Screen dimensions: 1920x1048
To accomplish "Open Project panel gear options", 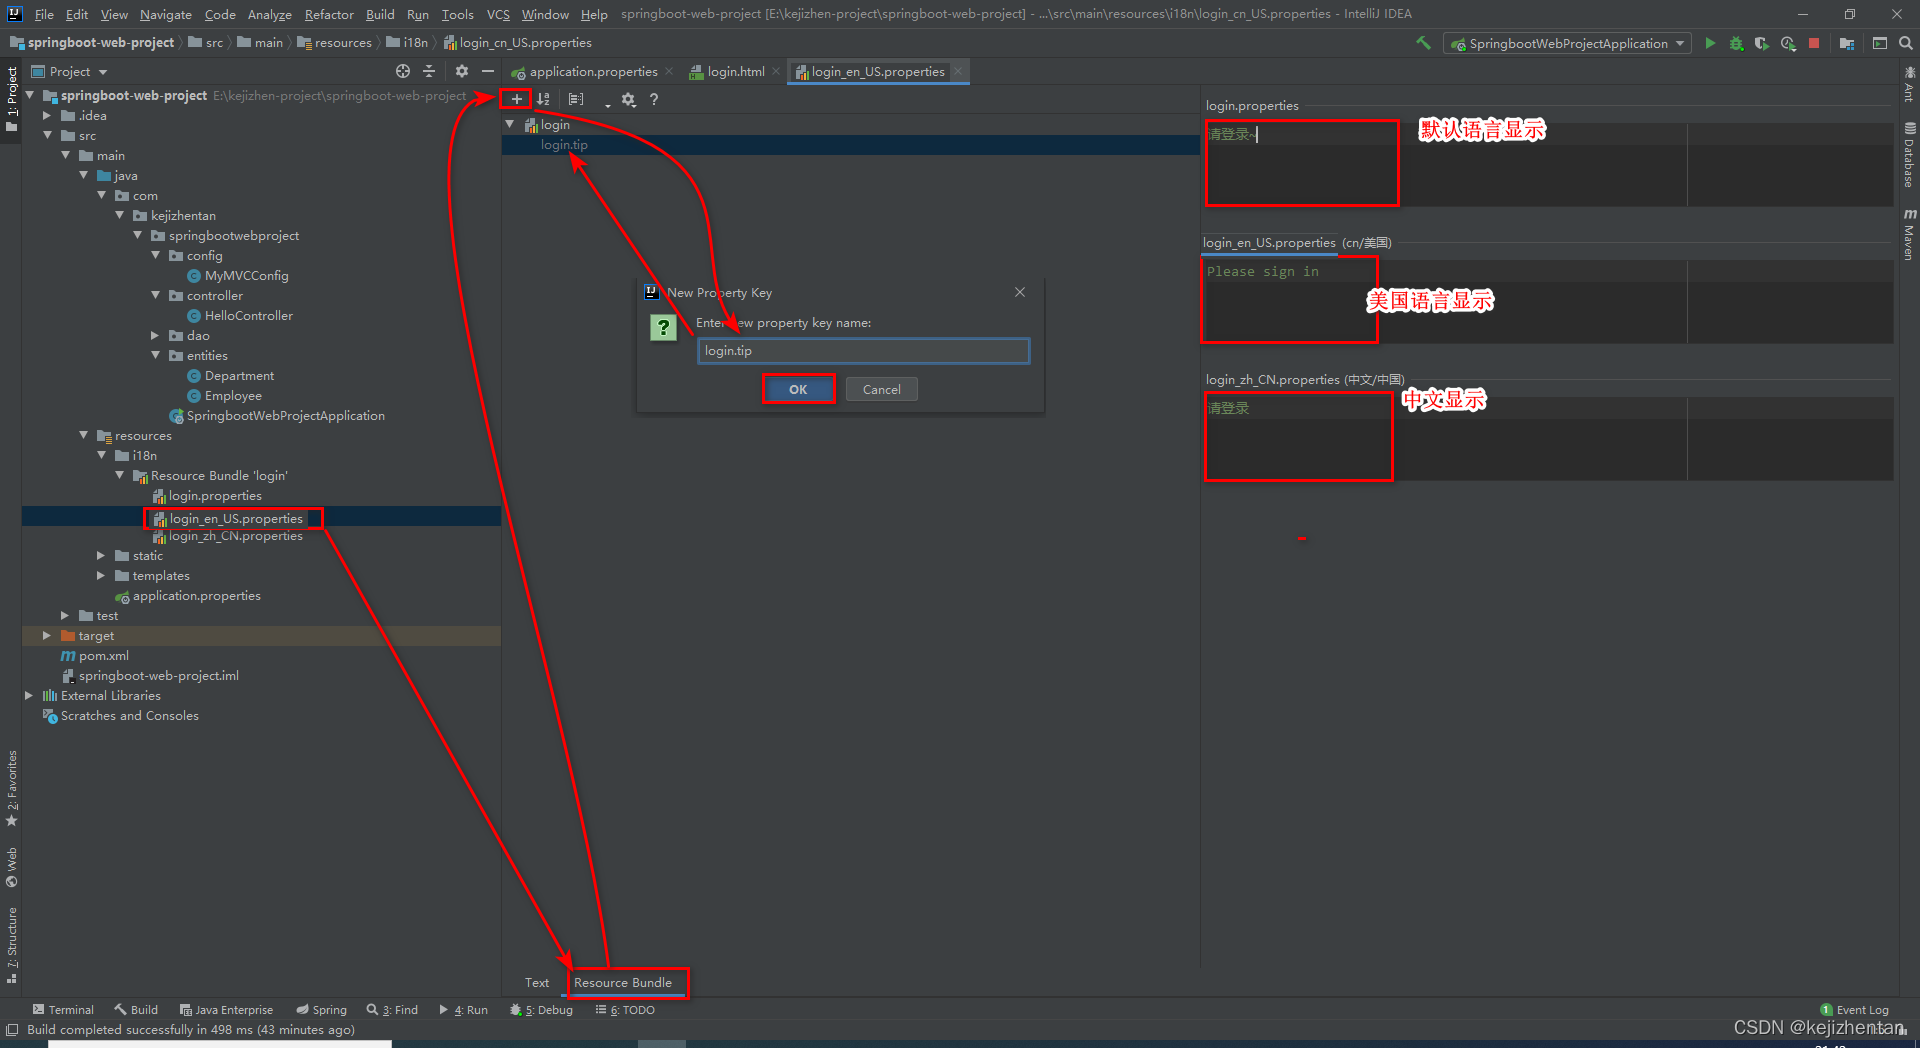I will [x=461, y=71].
